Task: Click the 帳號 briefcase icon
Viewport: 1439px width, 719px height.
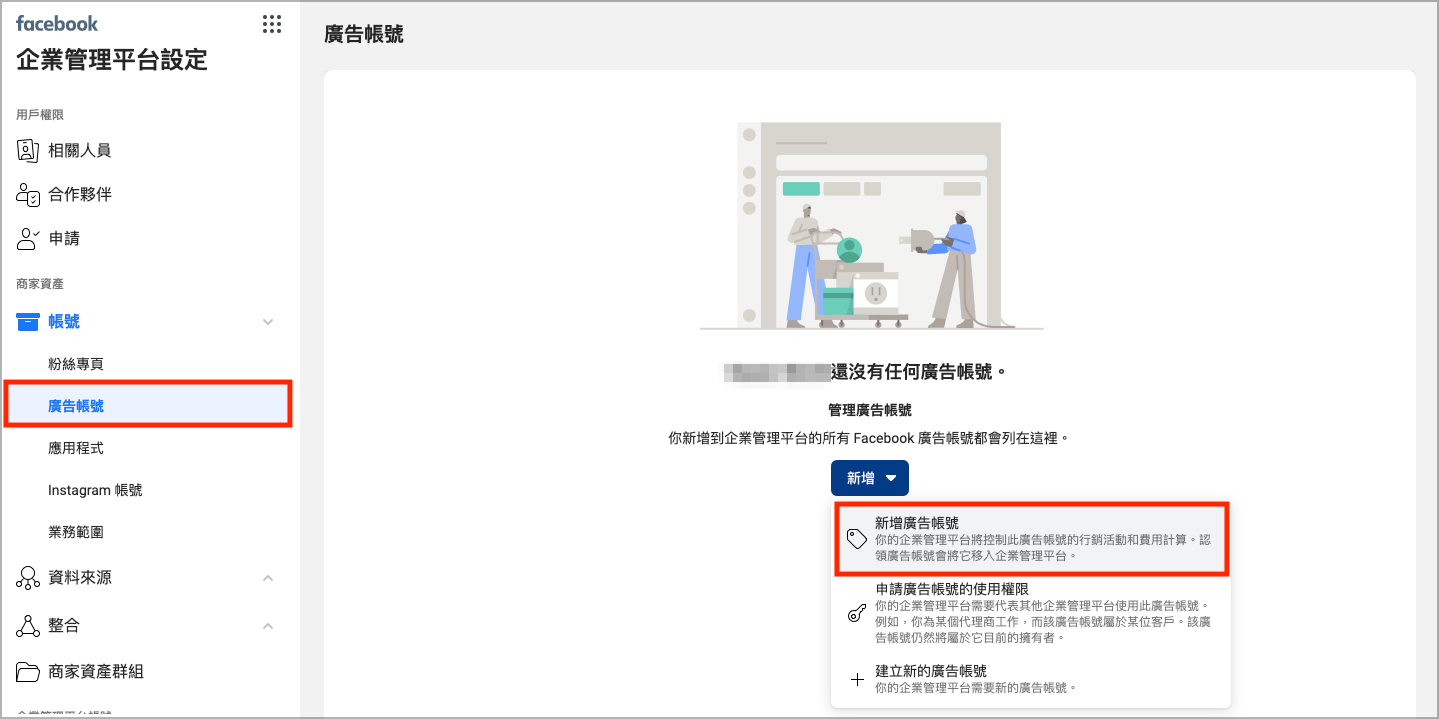Action: coord(28,321)
